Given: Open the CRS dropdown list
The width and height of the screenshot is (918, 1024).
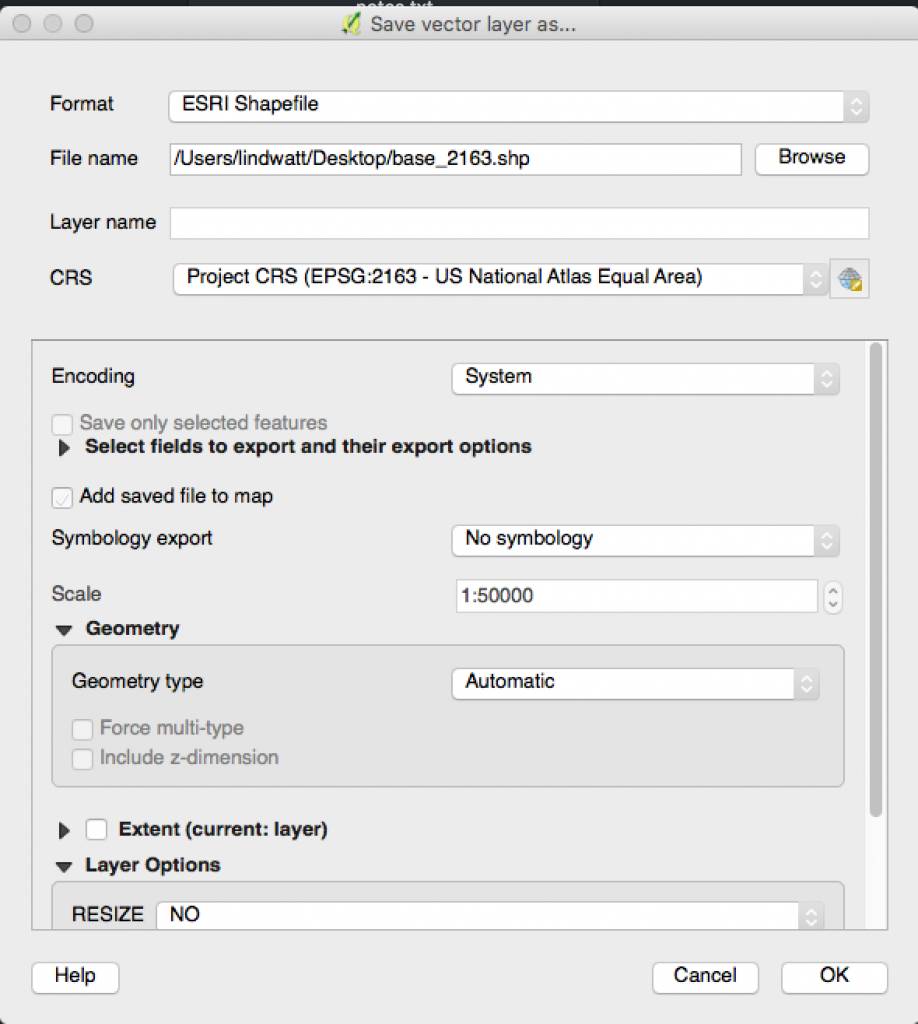Looking at the screenshot, I should [500, 279].
